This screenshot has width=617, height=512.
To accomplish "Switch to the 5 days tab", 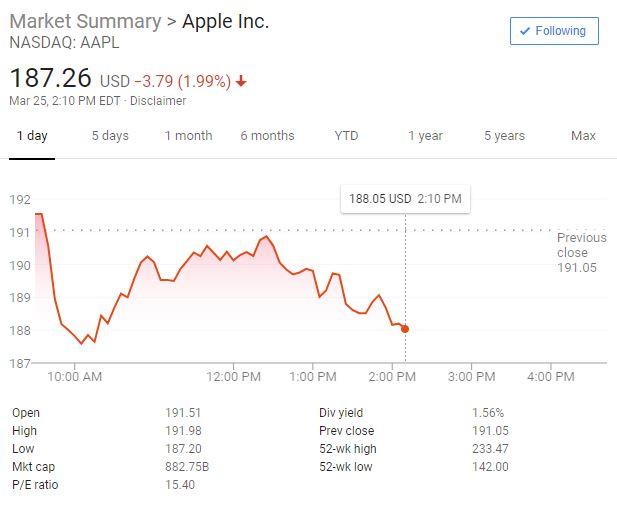I will click(110, 136).
